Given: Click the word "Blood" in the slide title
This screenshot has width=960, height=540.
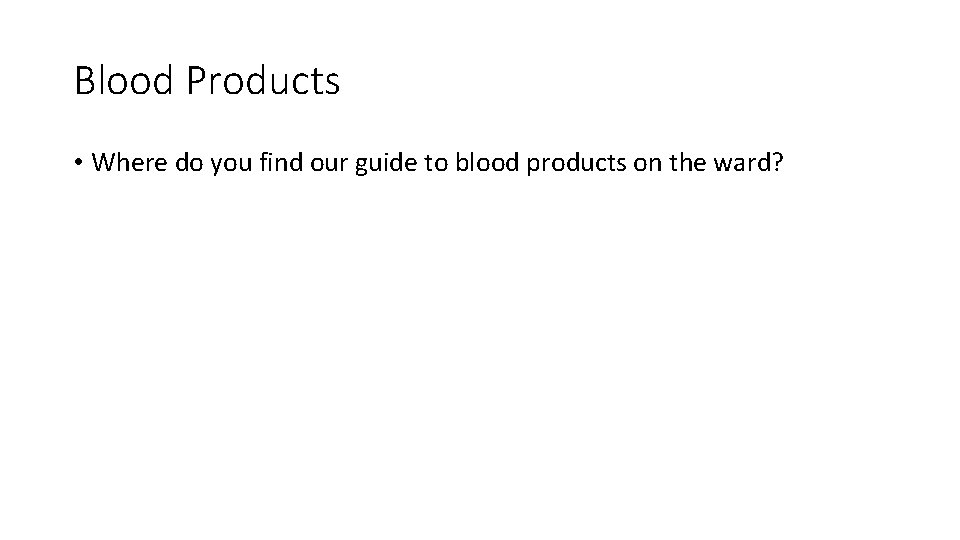Looking at the screenshot, I should [123, 81].
